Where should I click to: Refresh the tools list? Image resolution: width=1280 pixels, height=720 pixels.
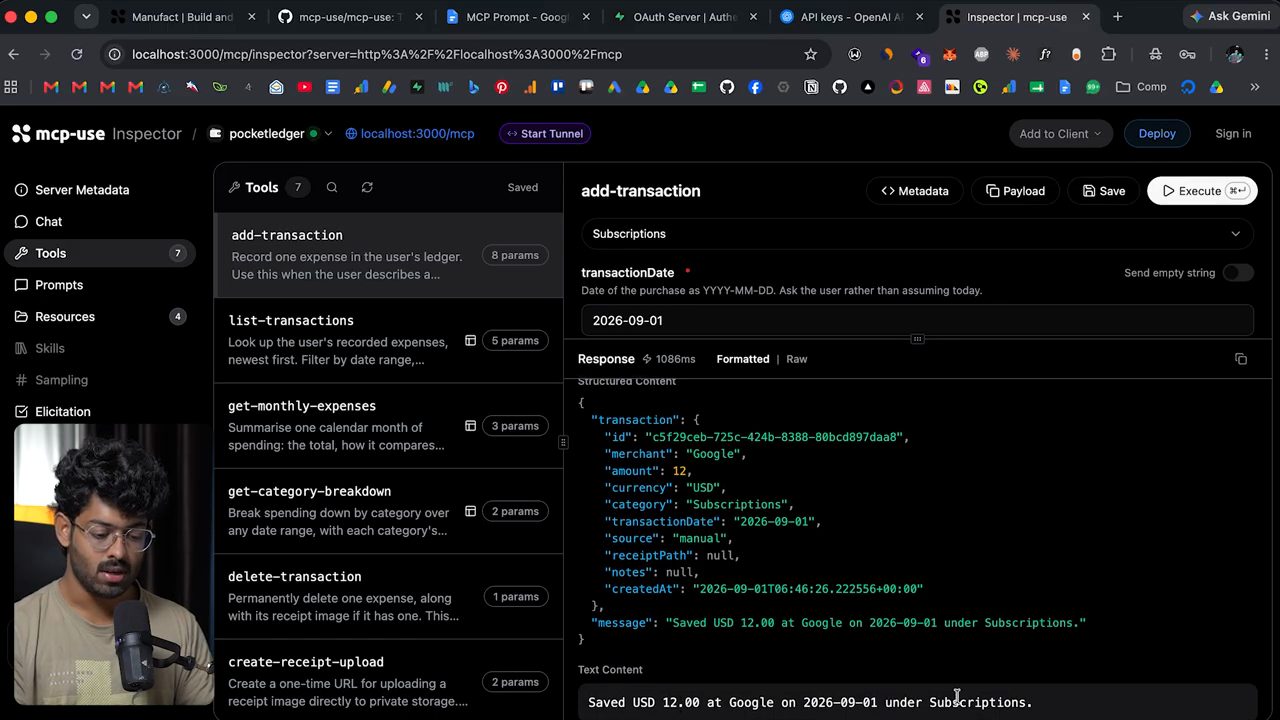(367, 187)
